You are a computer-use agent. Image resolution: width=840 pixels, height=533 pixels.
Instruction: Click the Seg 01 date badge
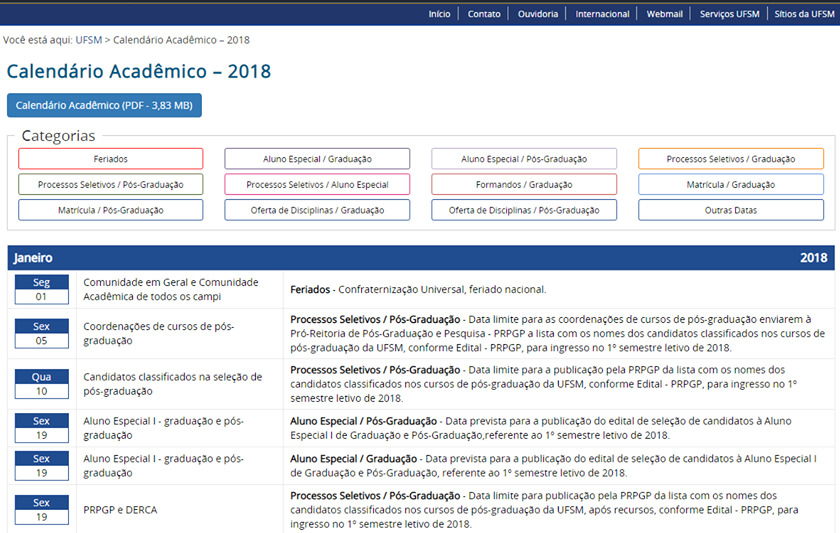pyautogui.click(x=41, y=289)
